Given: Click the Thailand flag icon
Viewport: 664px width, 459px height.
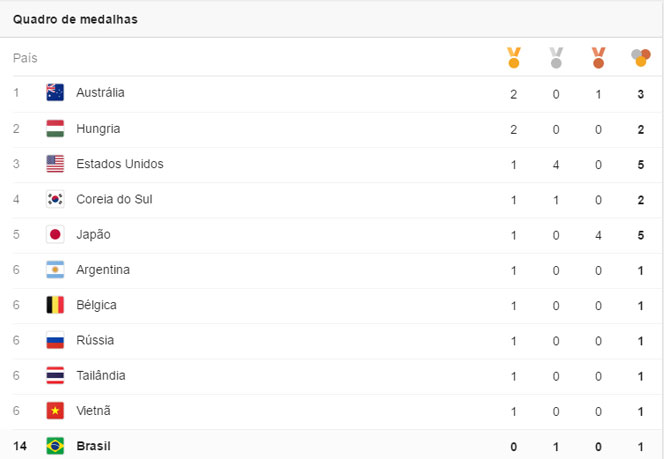Looking at the screenshot, I should coord(55,376).
